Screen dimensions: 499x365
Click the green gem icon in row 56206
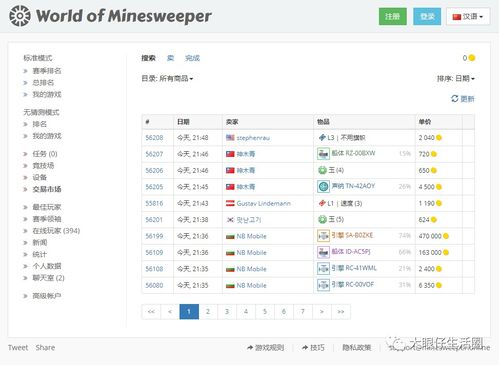[x=322, y=170]
